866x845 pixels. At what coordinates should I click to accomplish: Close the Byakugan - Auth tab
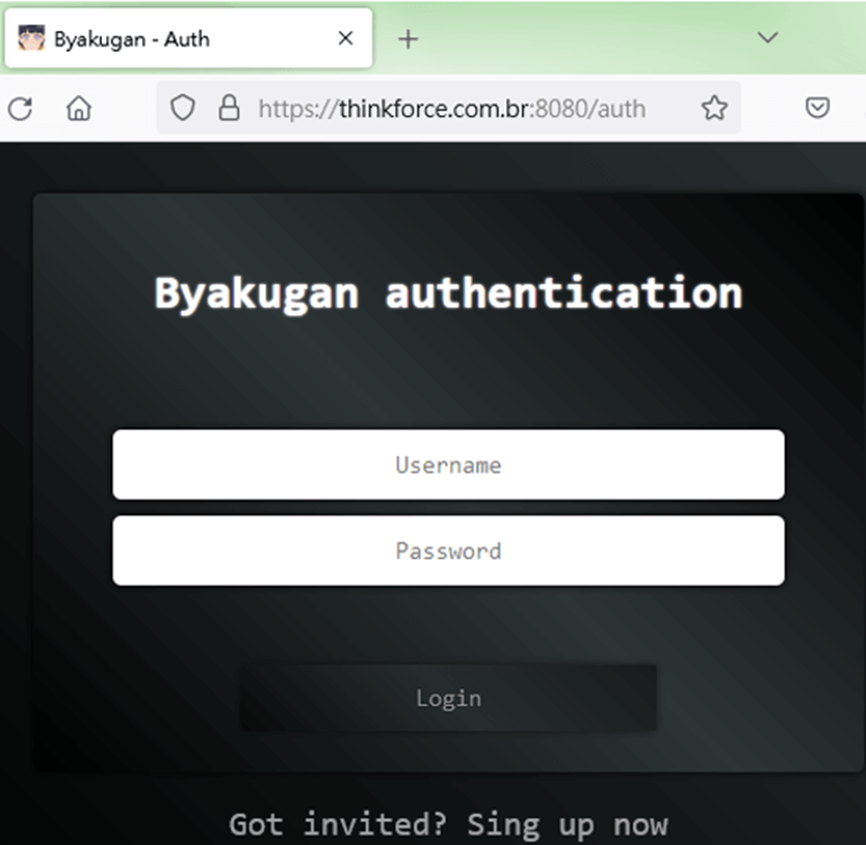(345, 39)
